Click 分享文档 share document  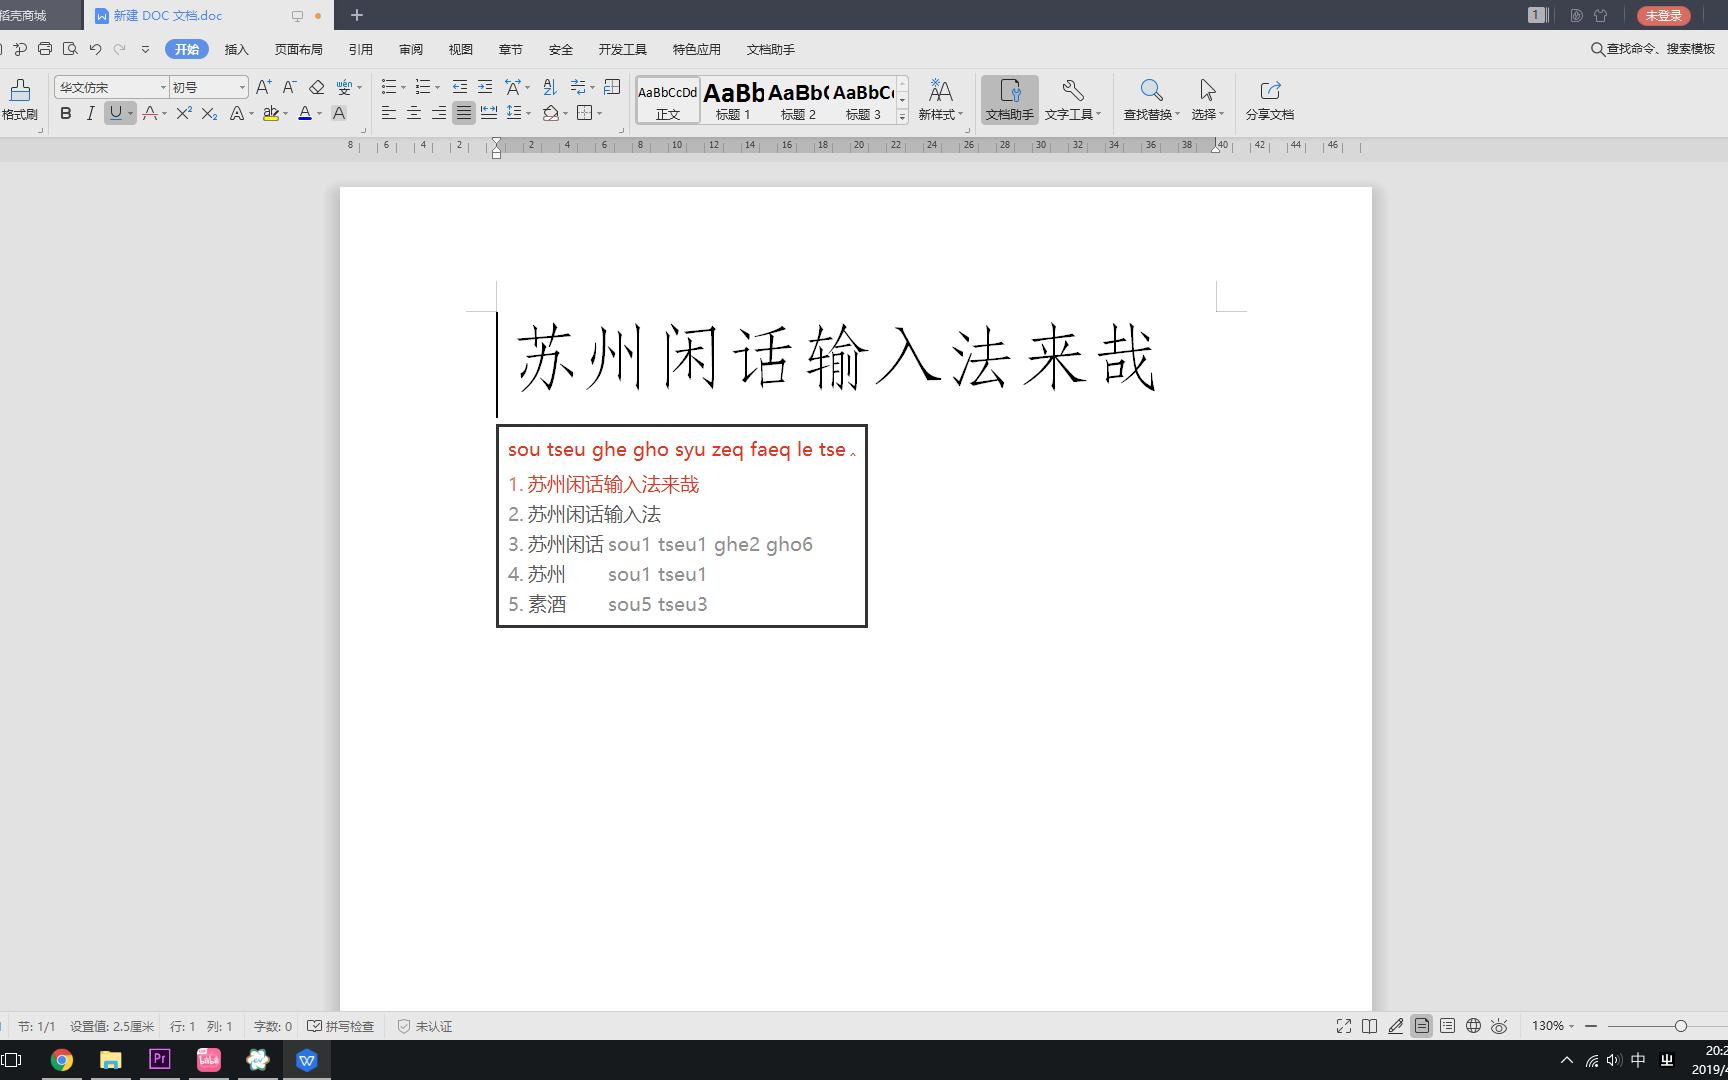(1270, 100)
